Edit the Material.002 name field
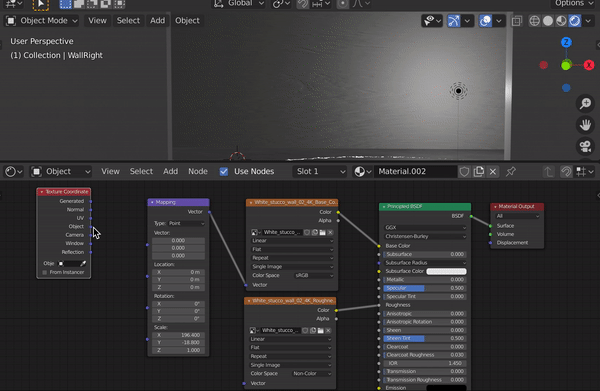 (x=415, y=171)
